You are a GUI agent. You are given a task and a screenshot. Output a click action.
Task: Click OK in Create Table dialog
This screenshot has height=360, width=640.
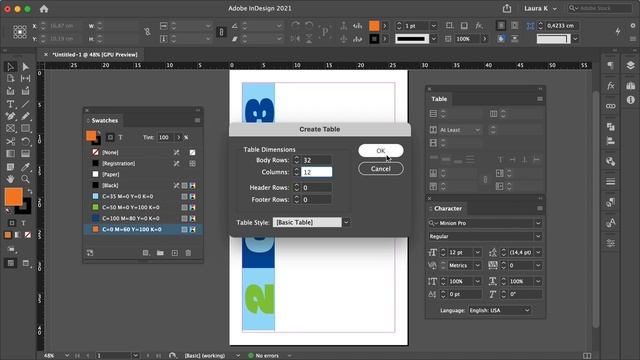[381, 151]
